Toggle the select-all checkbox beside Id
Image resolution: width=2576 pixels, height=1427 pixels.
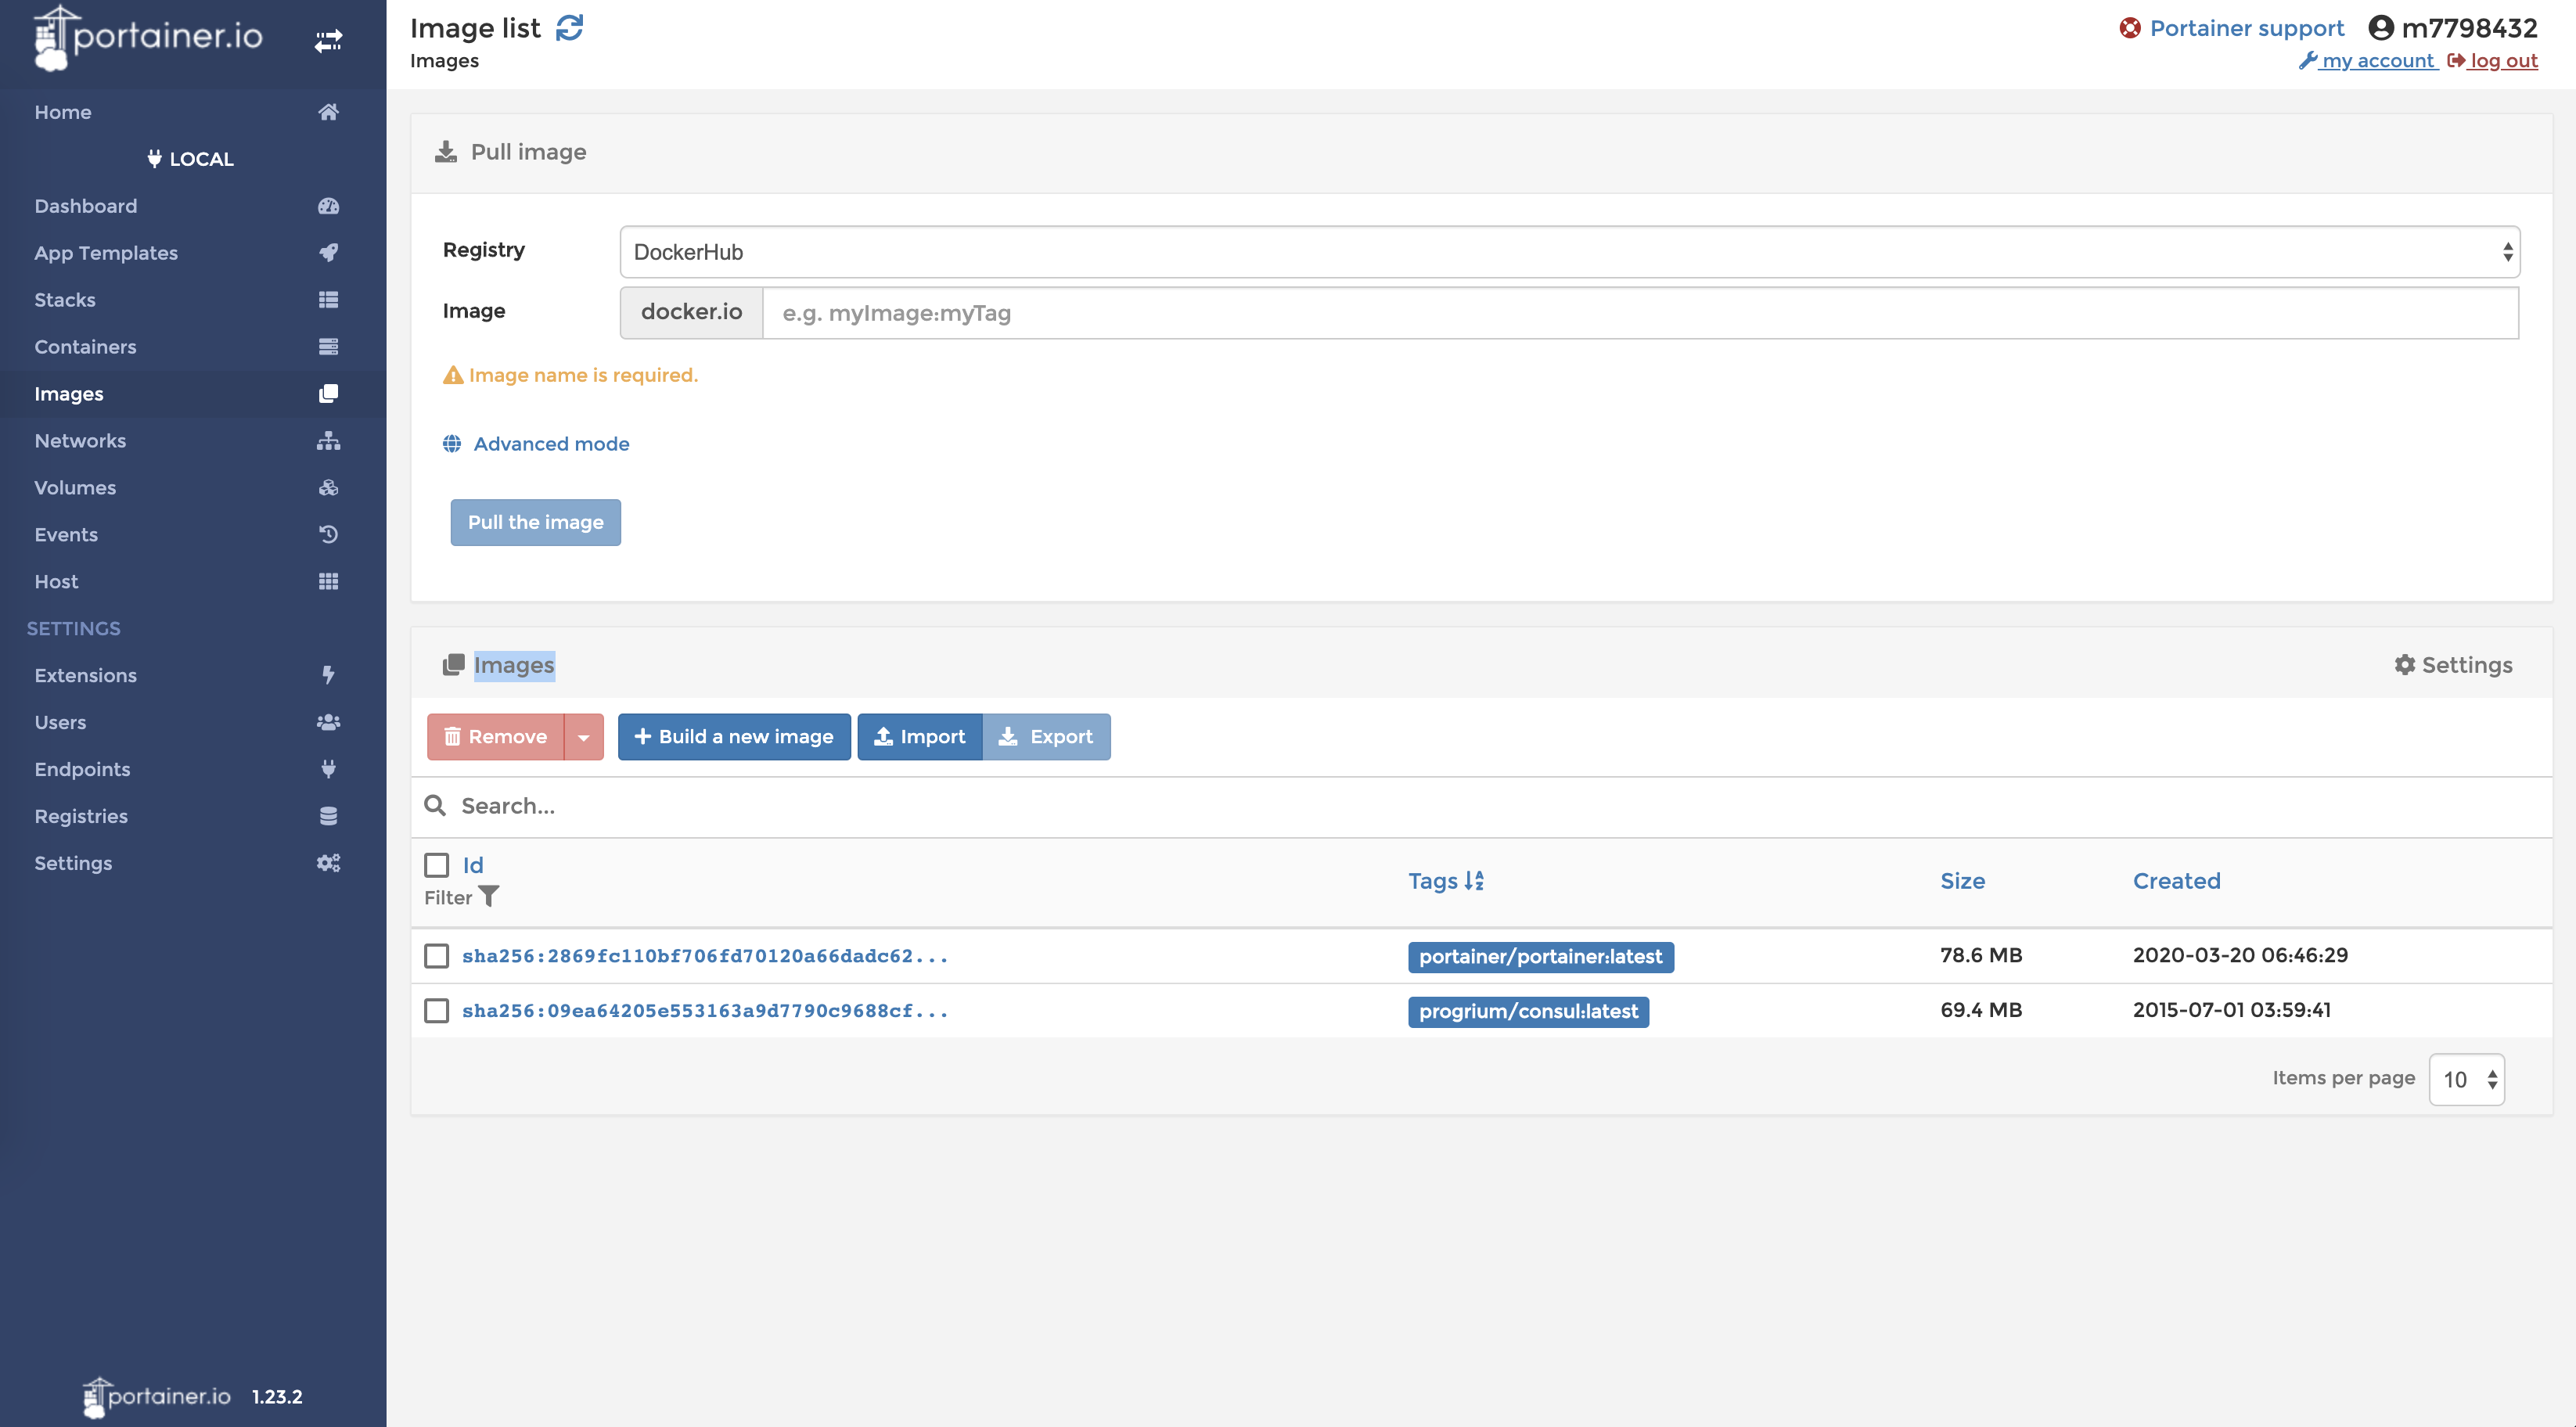pos(437,865)
